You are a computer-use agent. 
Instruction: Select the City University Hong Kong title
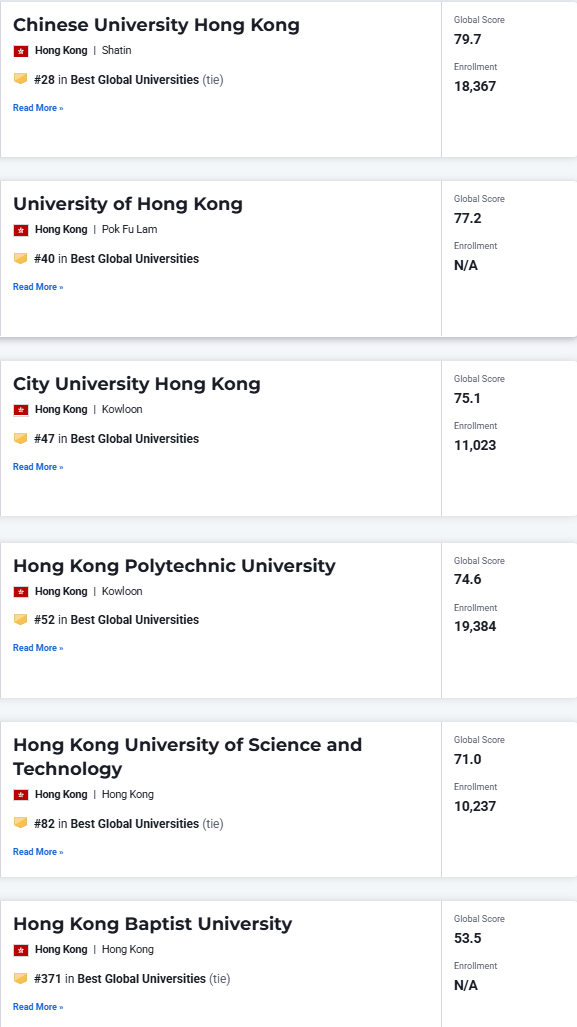pos(137,384)
